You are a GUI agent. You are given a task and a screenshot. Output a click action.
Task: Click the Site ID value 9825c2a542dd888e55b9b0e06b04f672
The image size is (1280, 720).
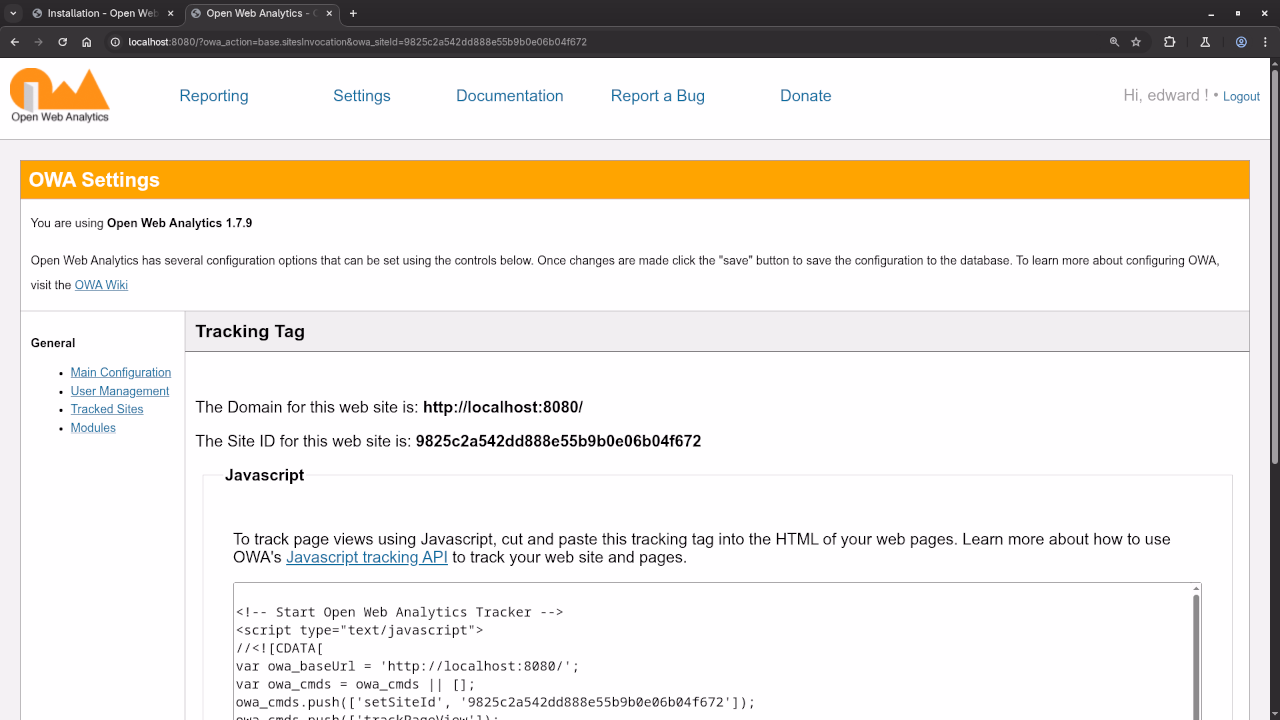558,441
